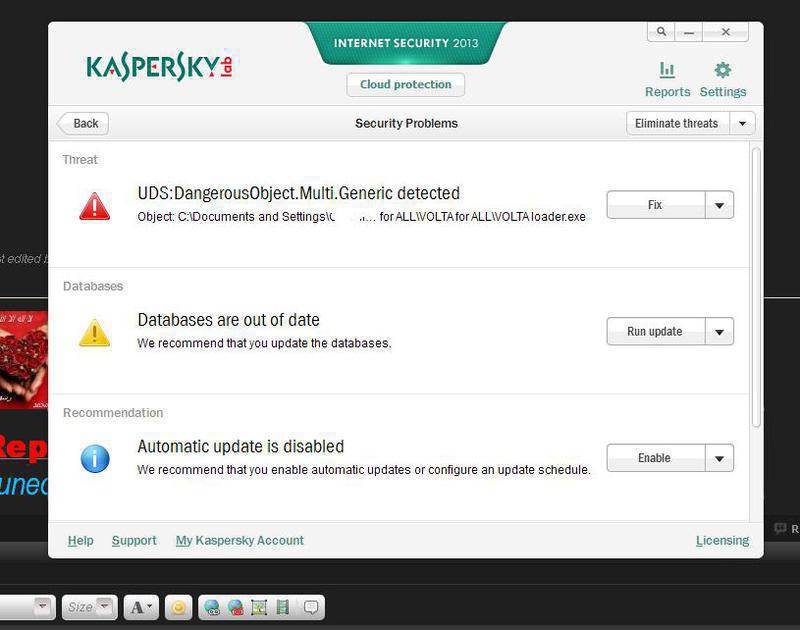Open the Reports chart icon
This screenshot has width=800, height=630.
pyautogui.click(x=667, y=70)
